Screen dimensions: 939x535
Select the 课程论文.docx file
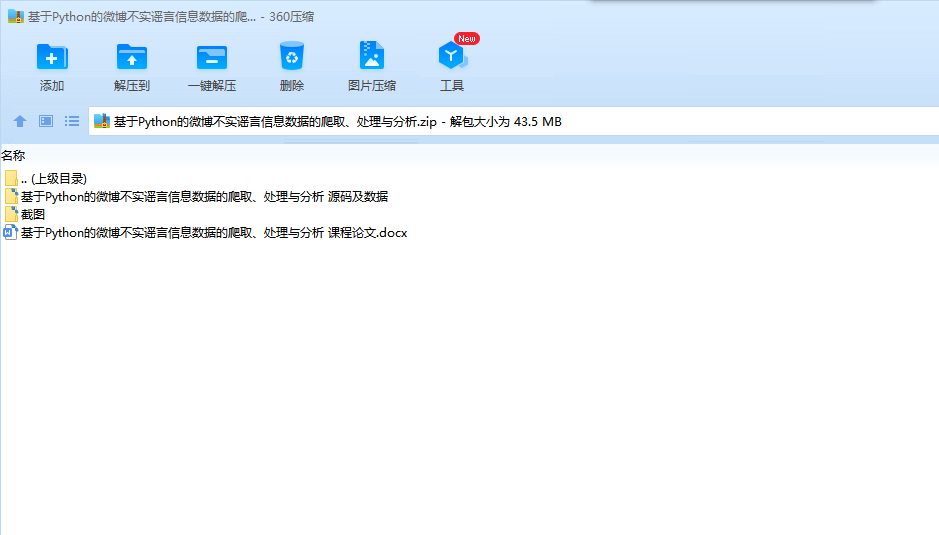tap(205, 232)
